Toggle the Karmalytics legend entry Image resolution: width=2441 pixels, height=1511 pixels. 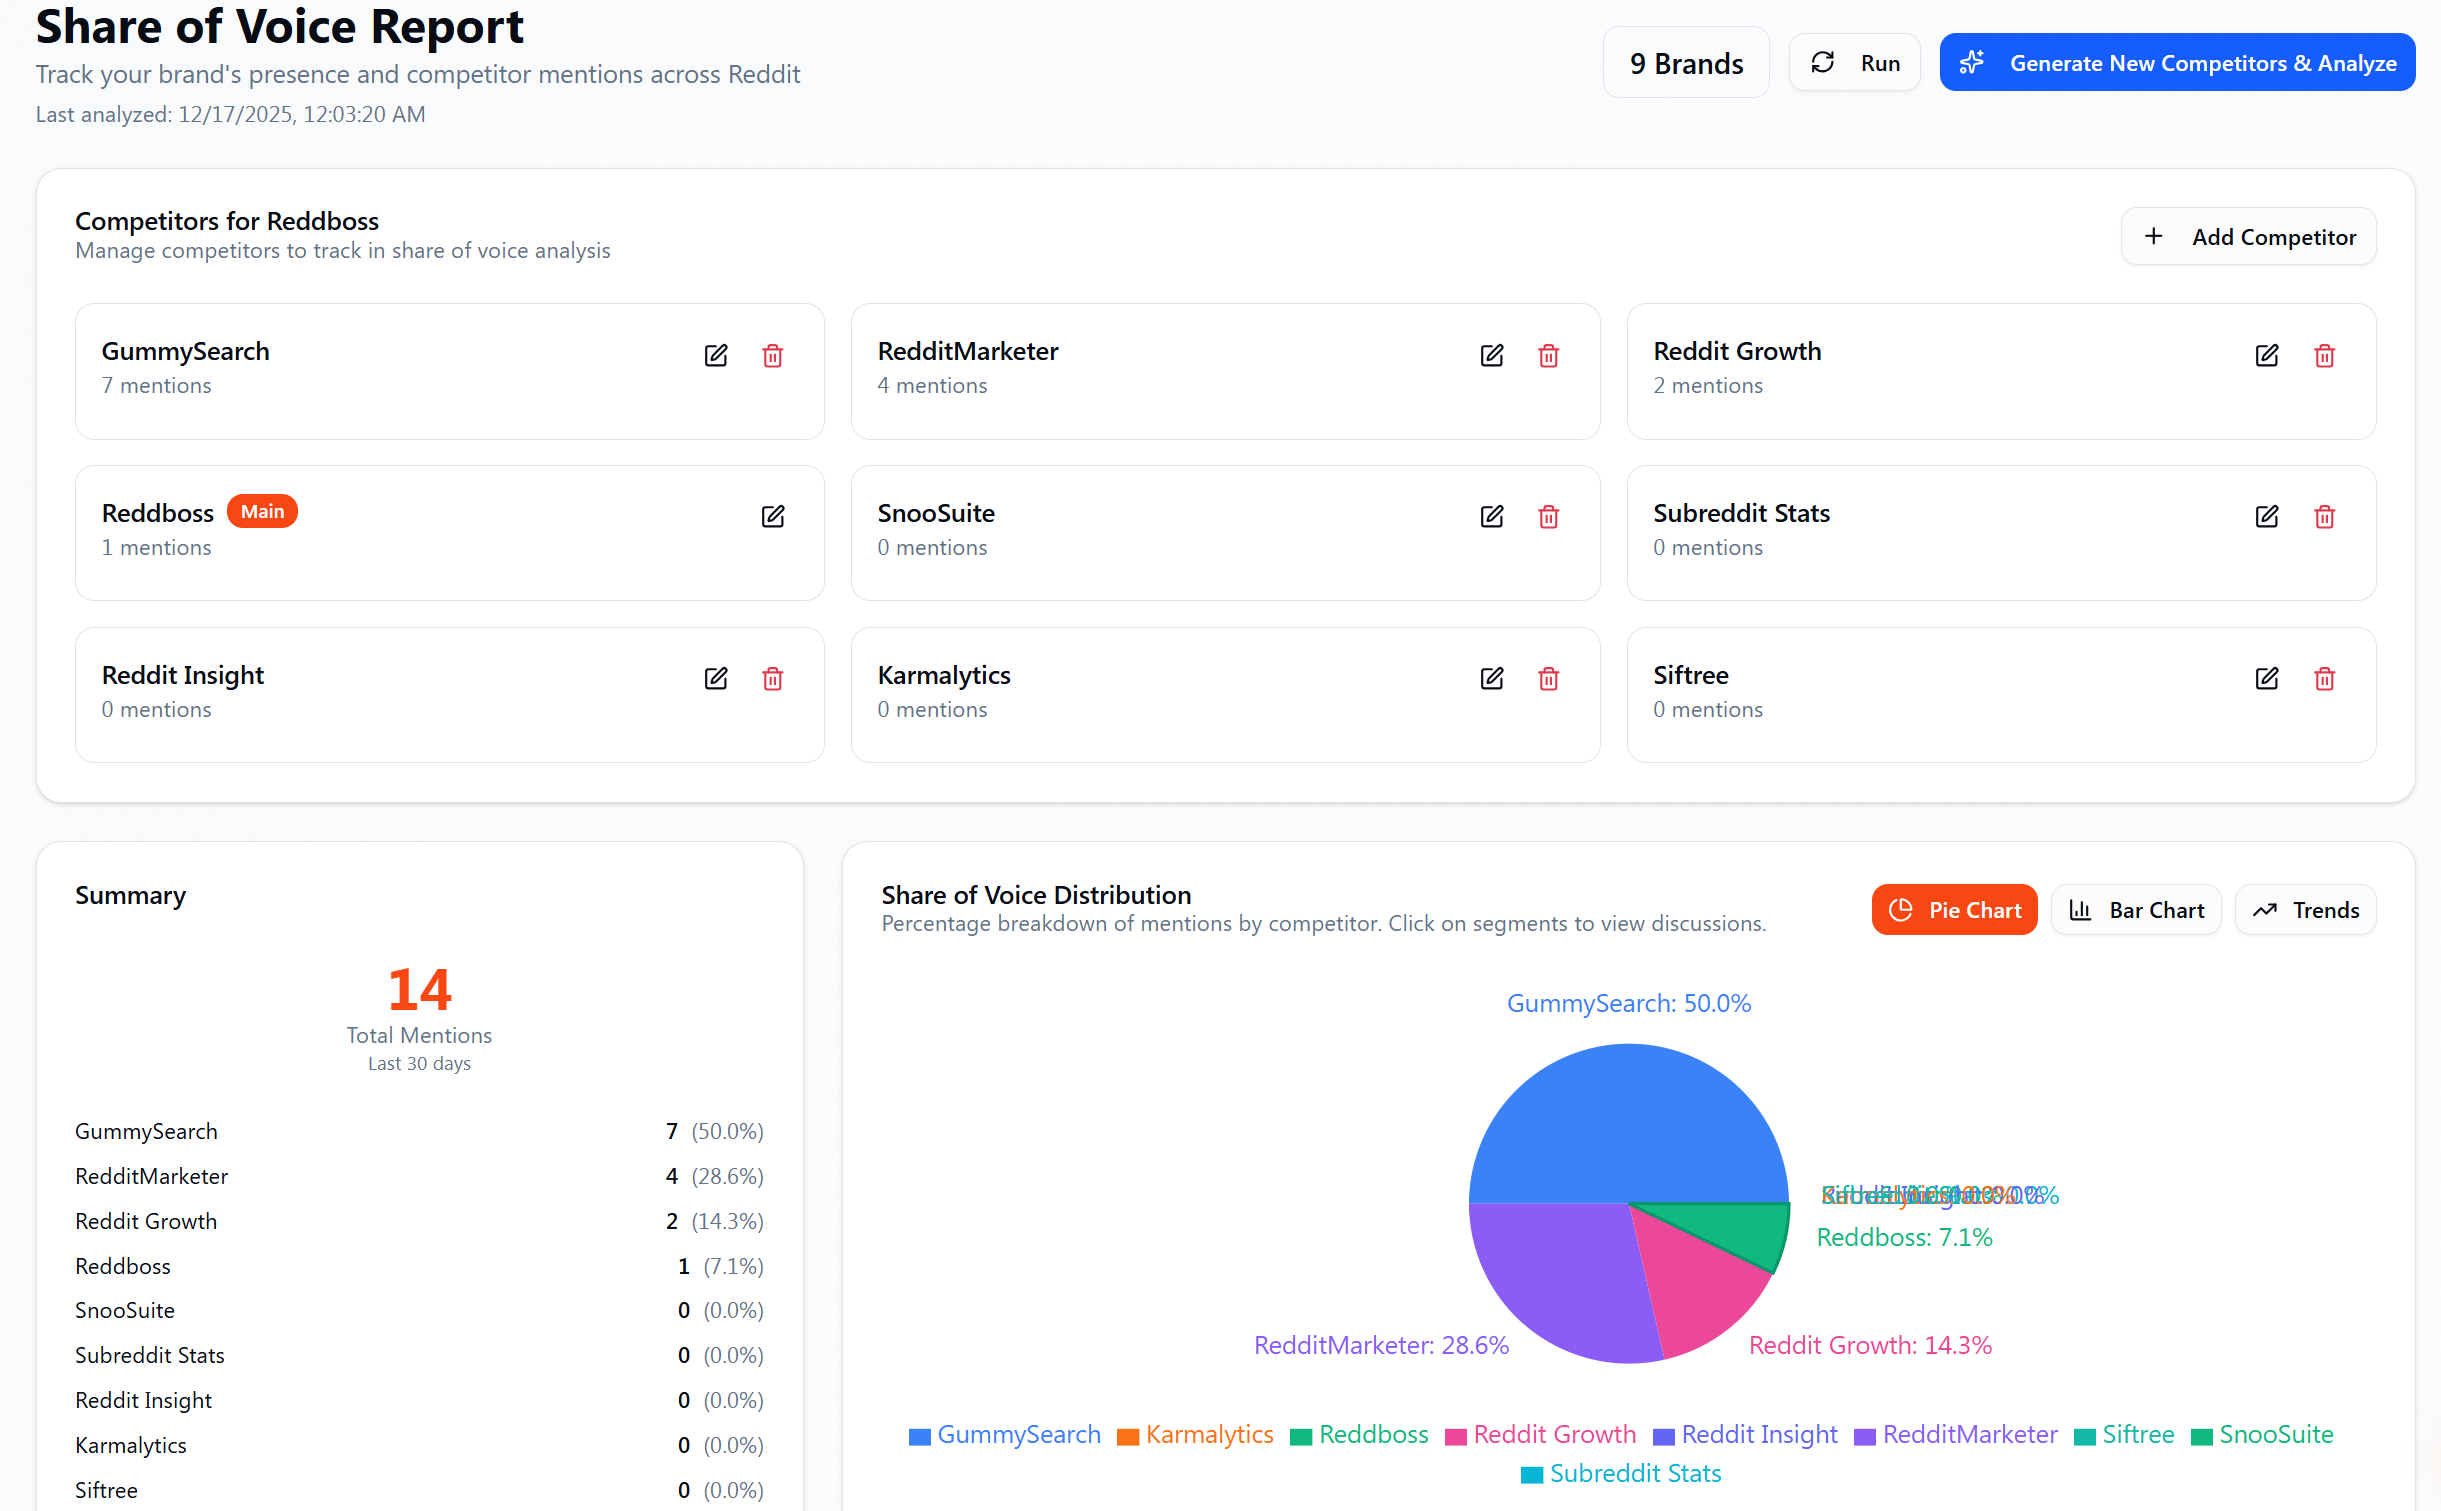[x=1196, y=1434]
